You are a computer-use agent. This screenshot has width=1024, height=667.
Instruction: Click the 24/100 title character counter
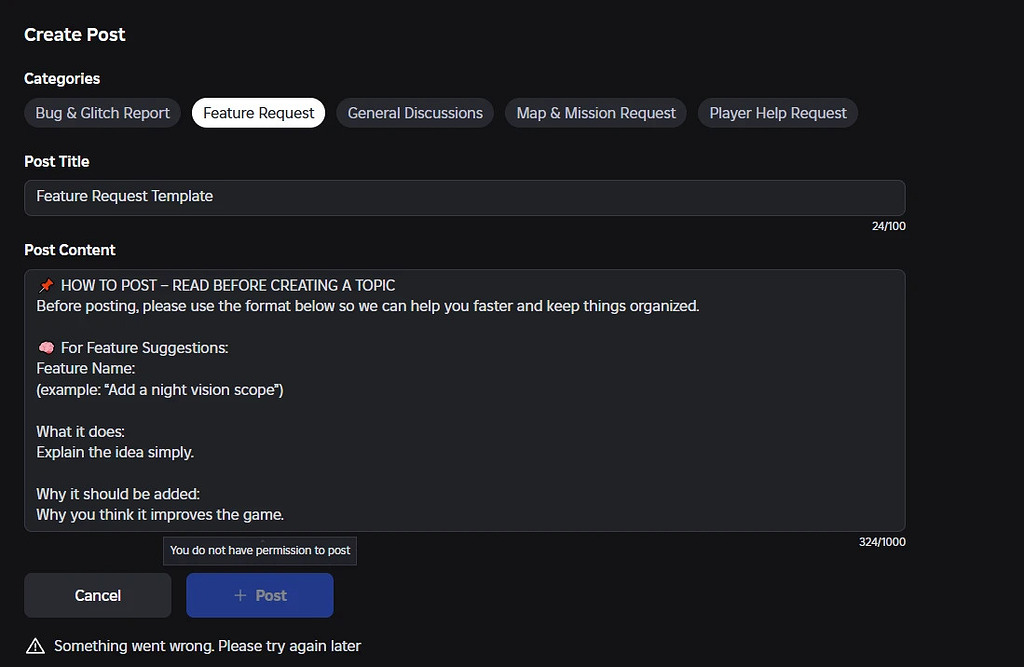[889, 225]
